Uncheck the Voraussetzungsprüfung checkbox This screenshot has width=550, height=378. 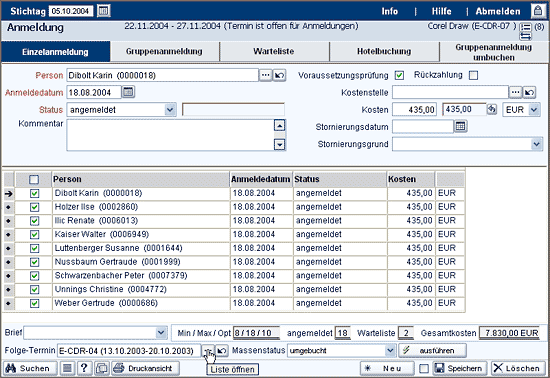(x=399, y=75)
